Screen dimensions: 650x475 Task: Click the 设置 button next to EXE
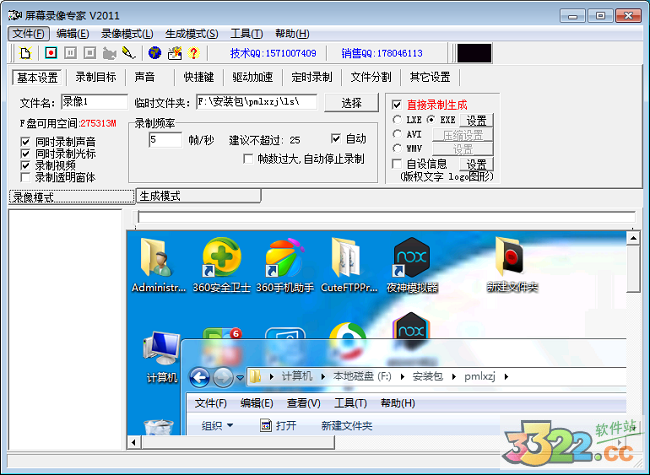(477, 120)
